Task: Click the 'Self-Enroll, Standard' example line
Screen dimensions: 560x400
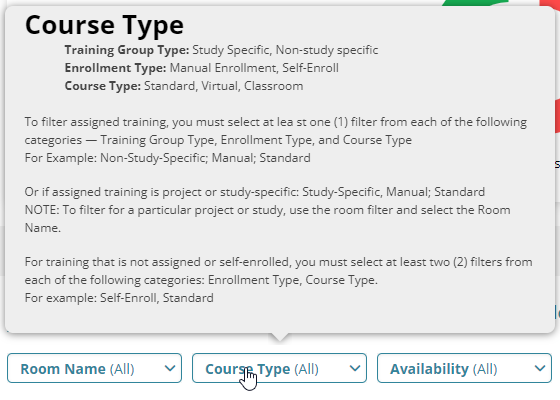Action: pyautogui.click(x=119, y=298)
